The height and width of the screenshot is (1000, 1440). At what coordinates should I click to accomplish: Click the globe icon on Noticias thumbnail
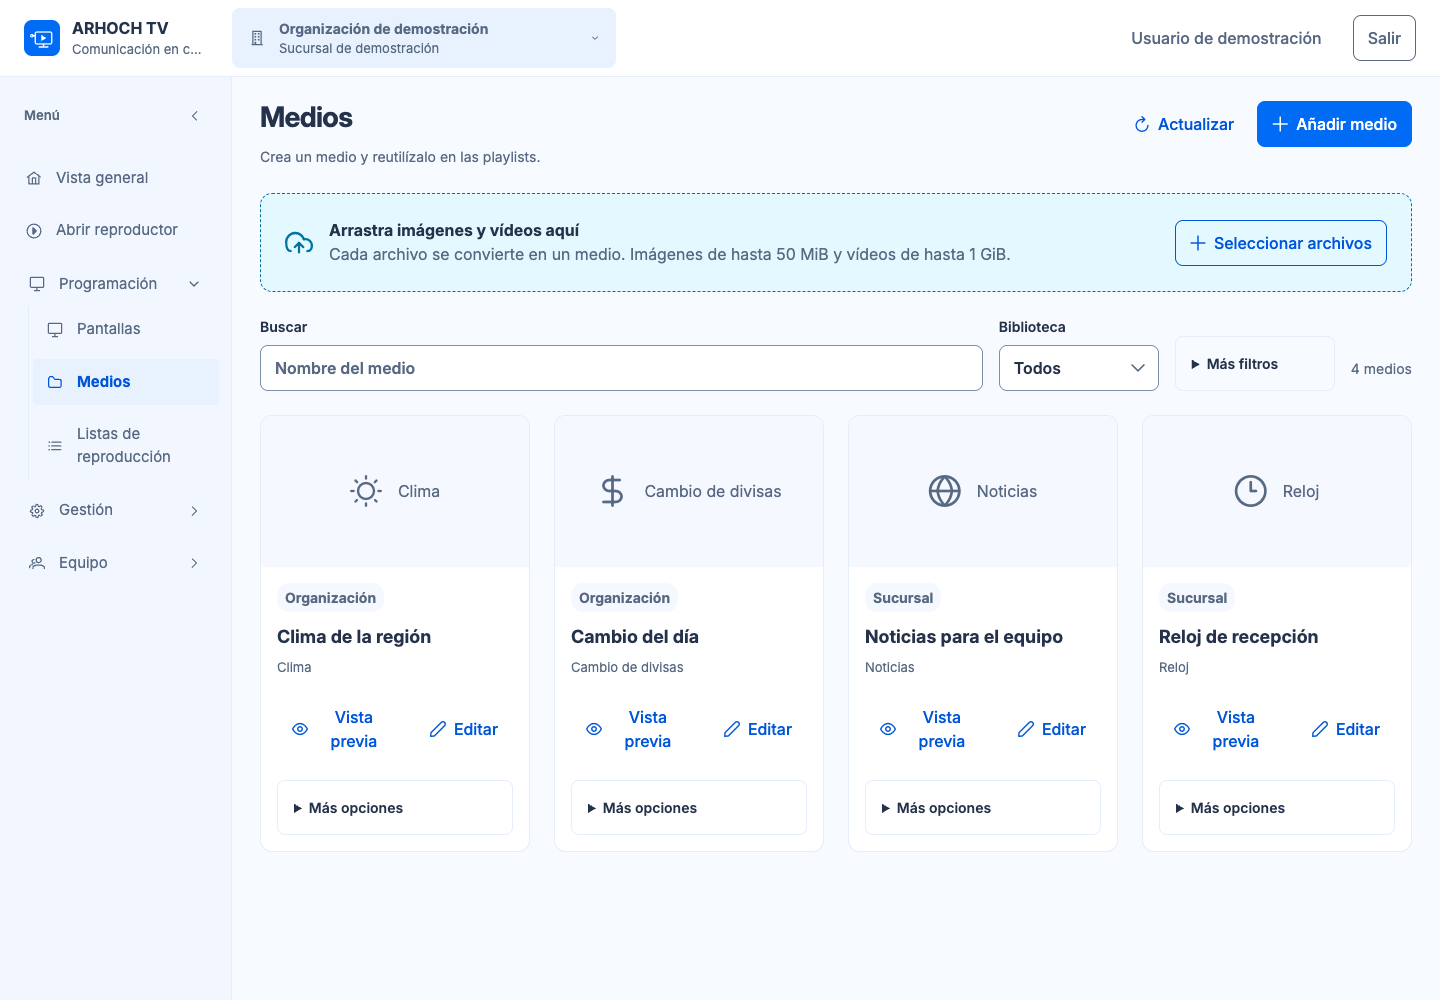tap(945, 491)
